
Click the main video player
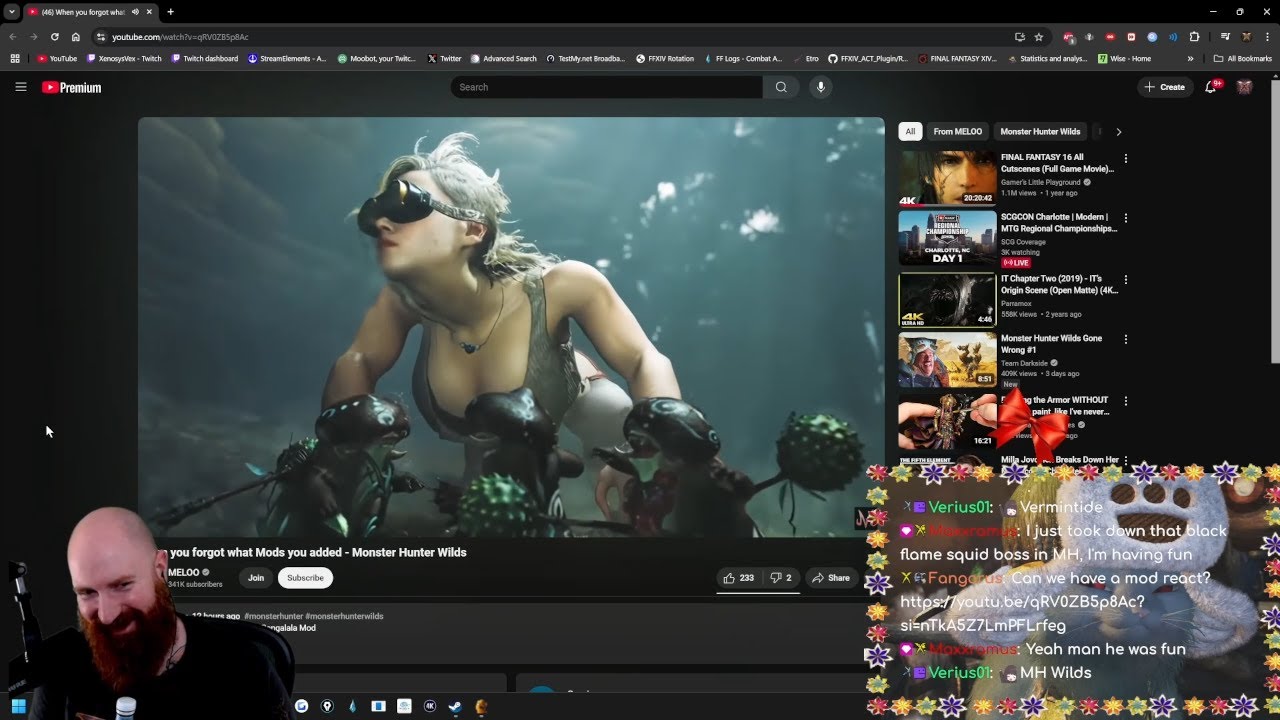pos(511,327)
